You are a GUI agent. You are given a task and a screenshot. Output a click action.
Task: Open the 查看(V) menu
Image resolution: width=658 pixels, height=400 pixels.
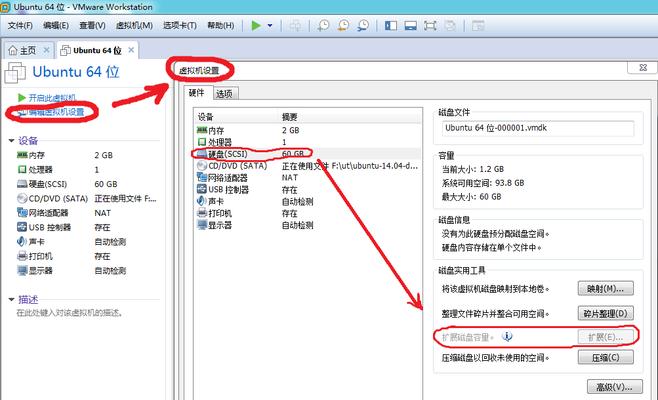coord(92,26)
